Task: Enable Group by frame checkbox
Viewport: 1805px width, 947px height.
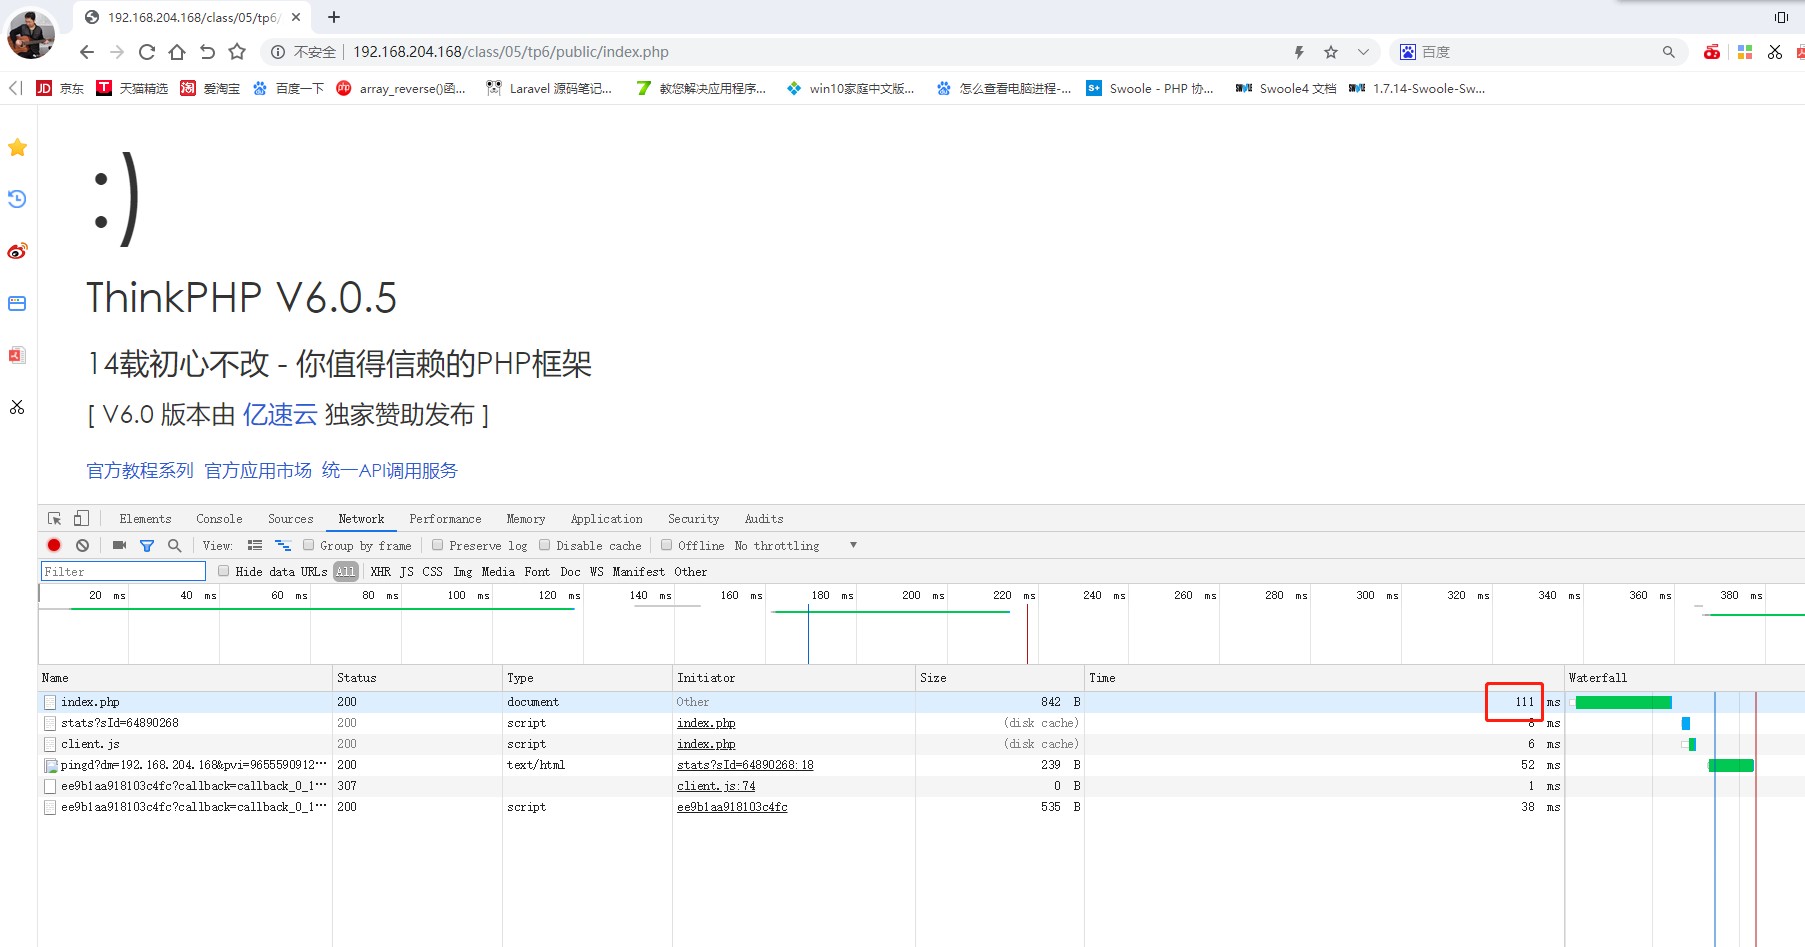Action: (309, 545)
